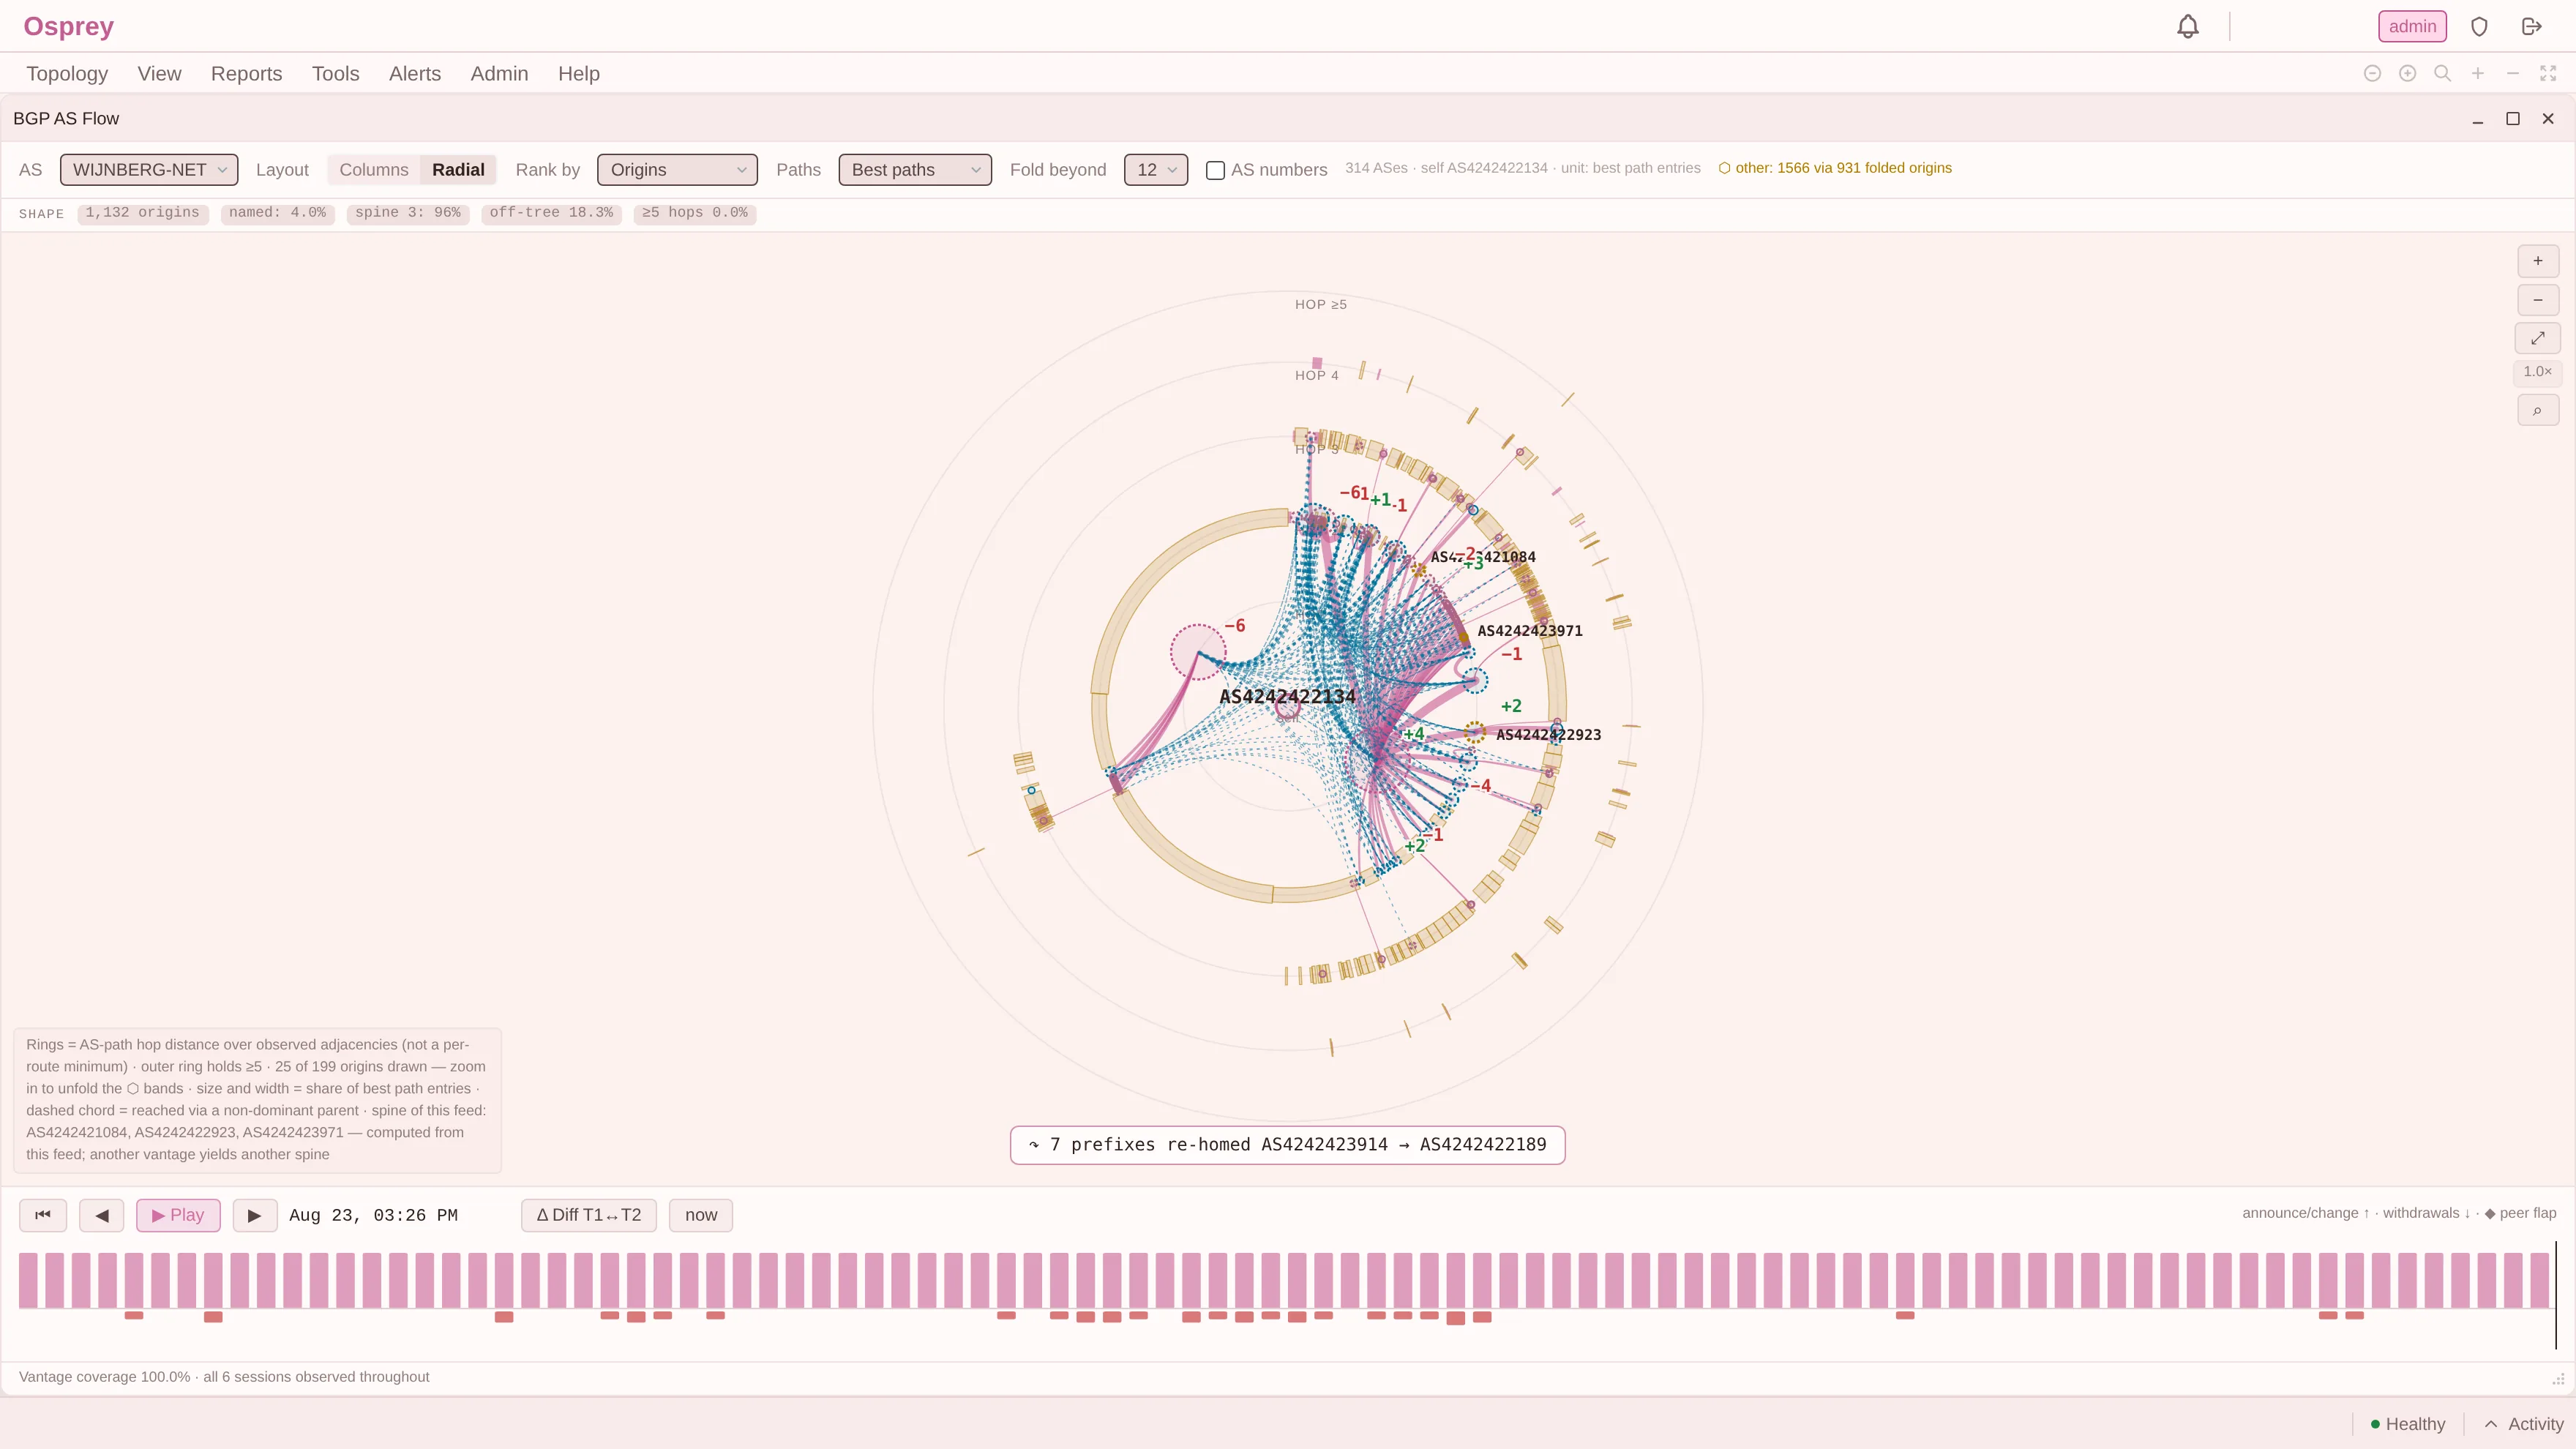This screenshot has width=2576, height=1449.
Task: Open the Rank by Origins dropdown
Action: (677, 170)
